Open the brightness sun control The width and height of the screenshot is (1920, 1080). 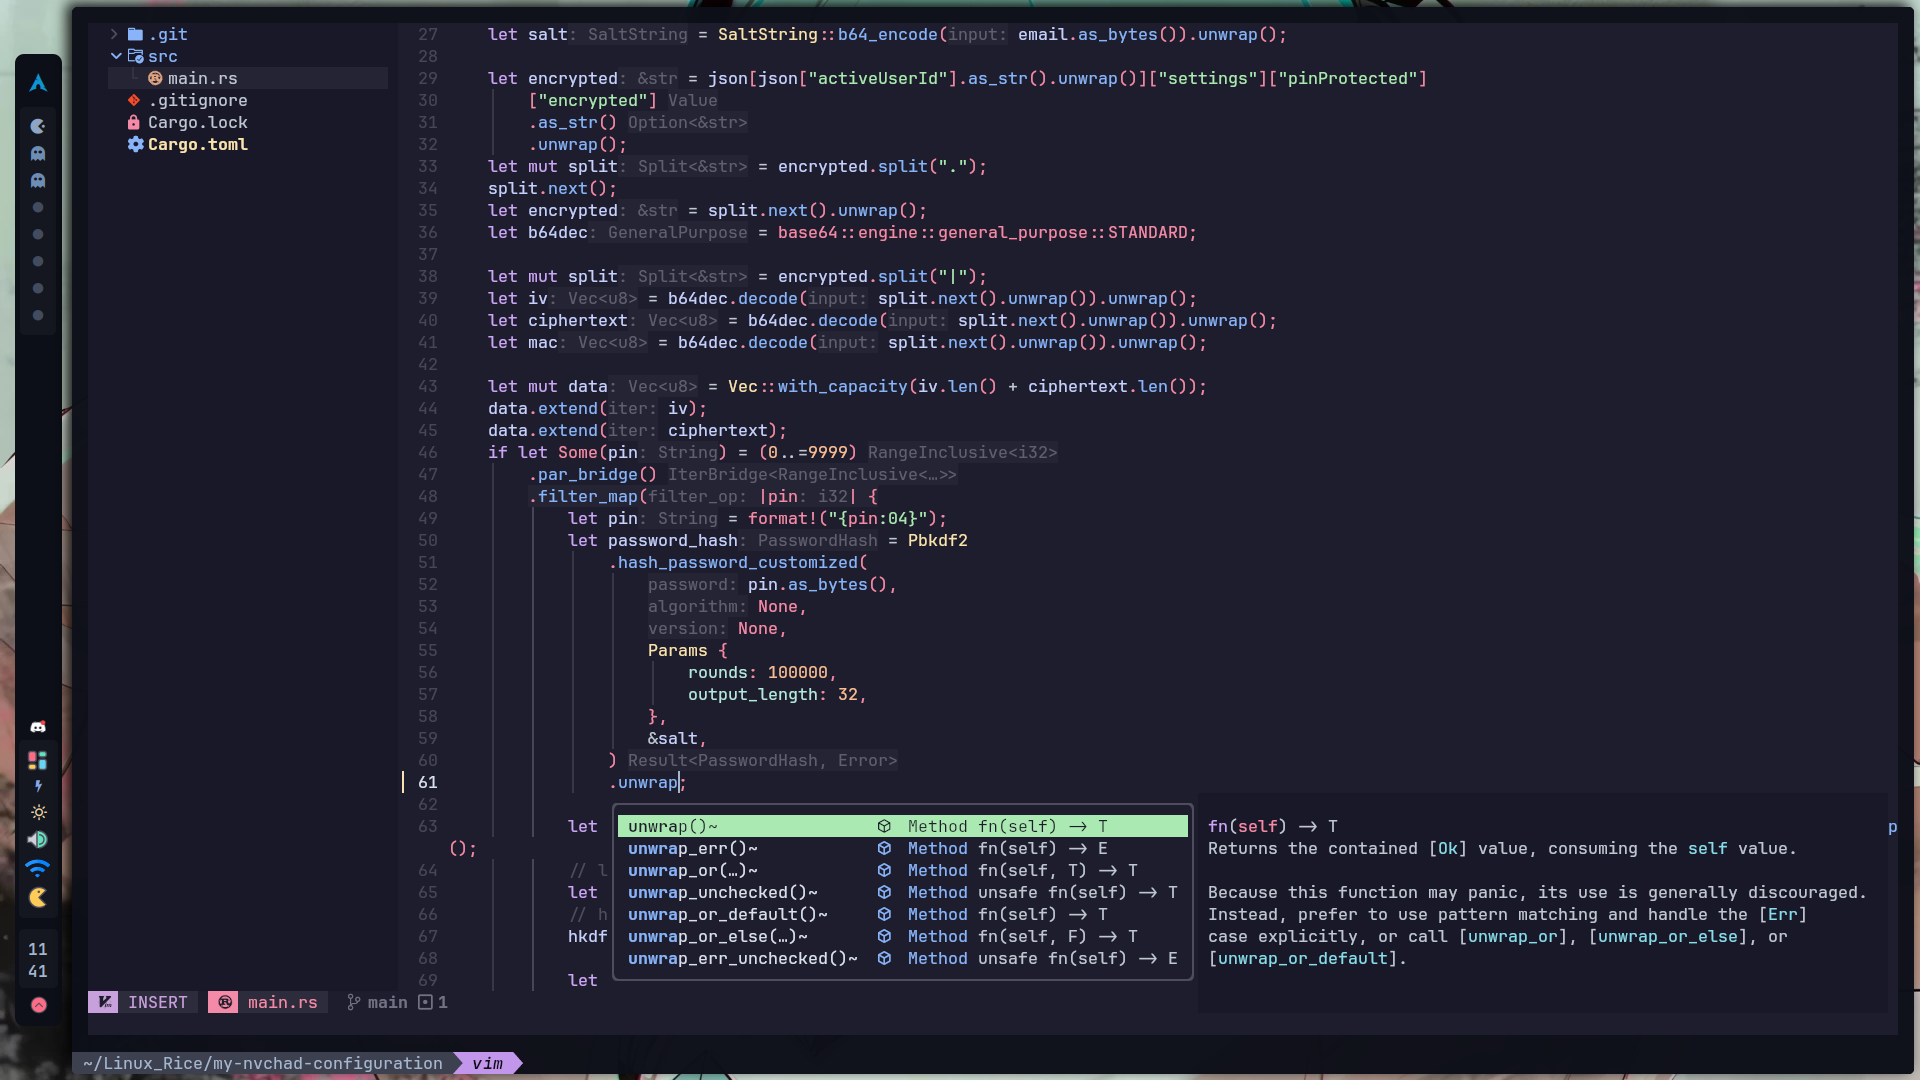click(38, 812)
